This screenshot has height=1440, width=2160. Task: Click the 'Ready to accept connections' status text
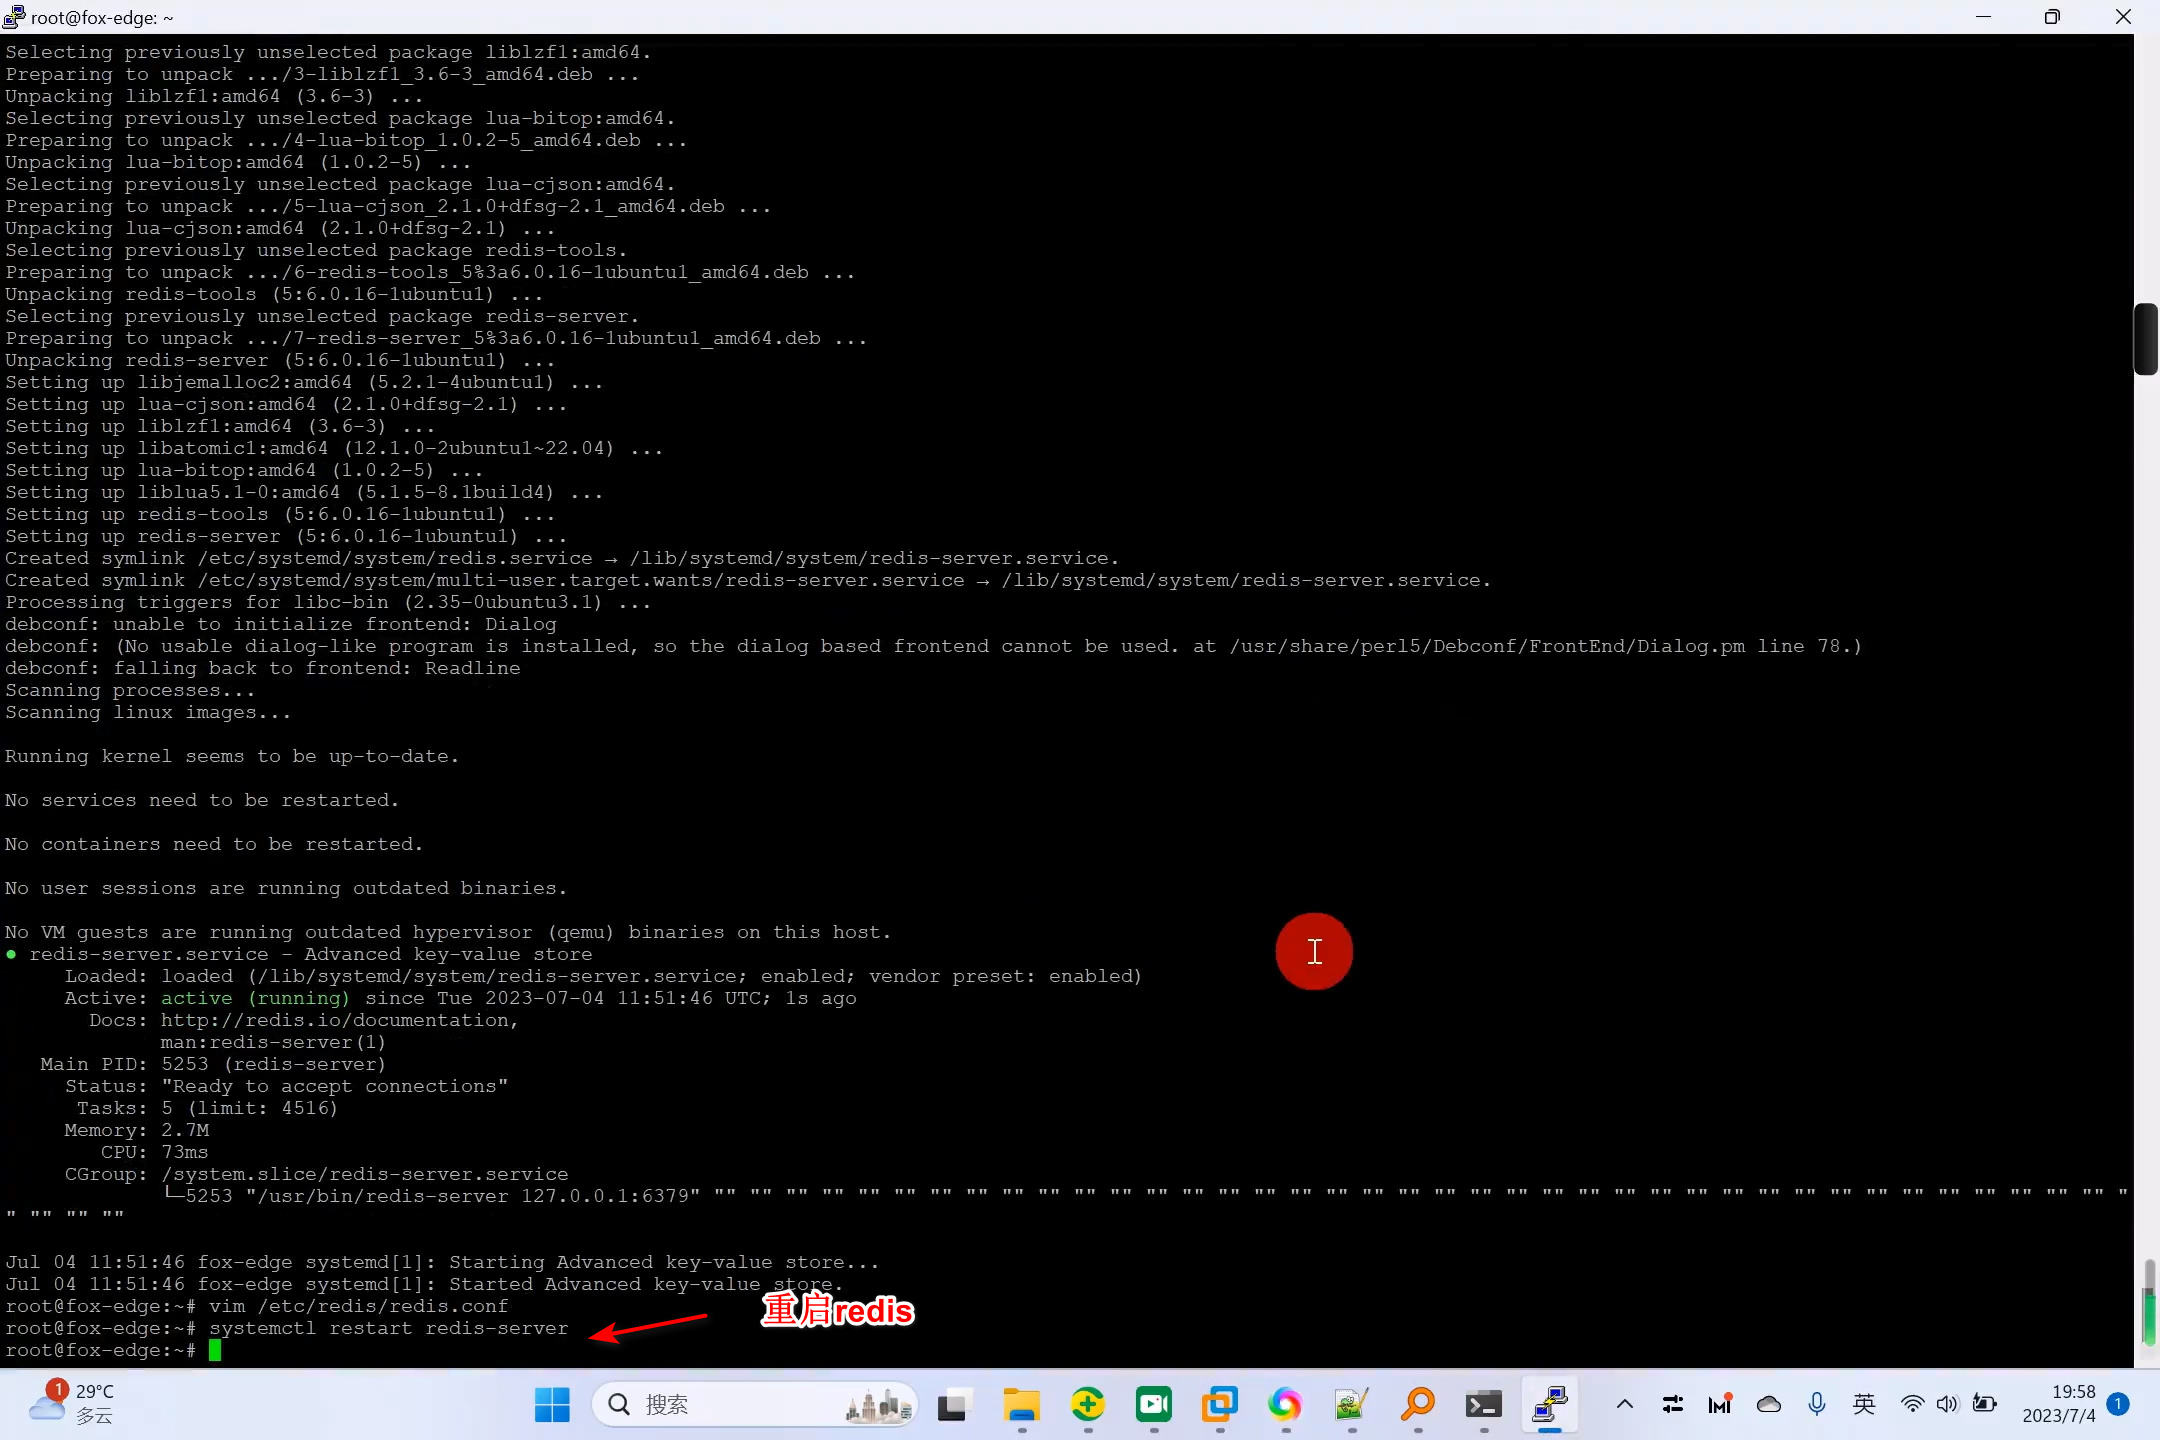pyautogui.click(x=334, y=1087)
